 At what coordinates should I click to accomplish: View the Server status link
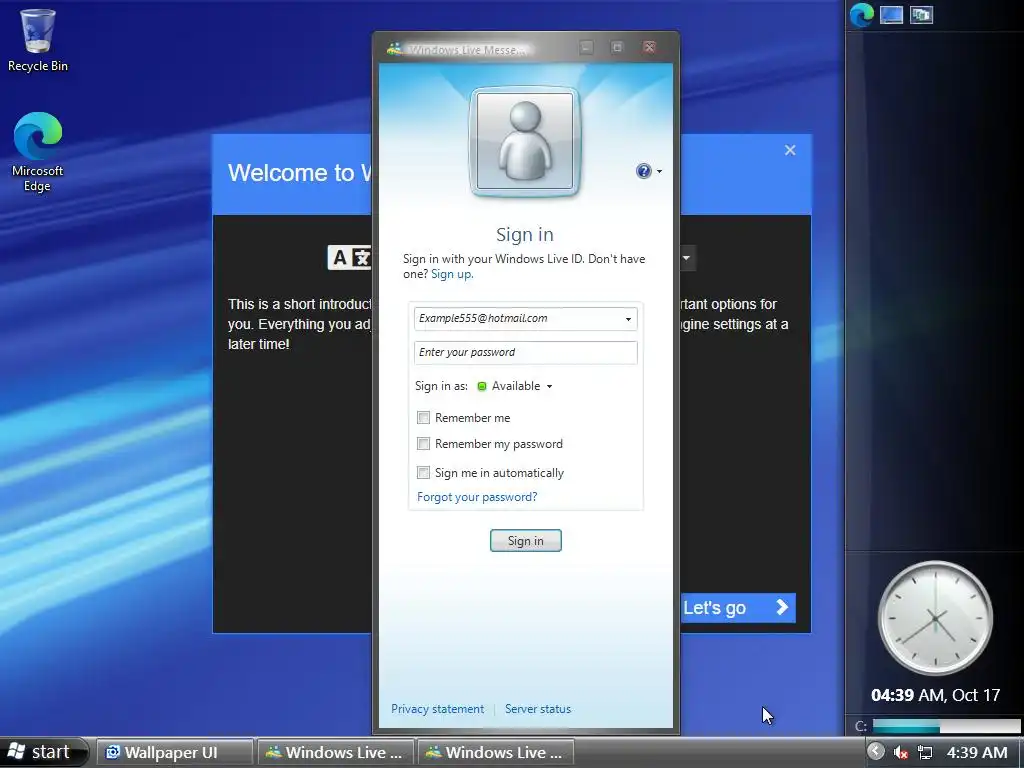pyautogui.click(x=537, y=709)
